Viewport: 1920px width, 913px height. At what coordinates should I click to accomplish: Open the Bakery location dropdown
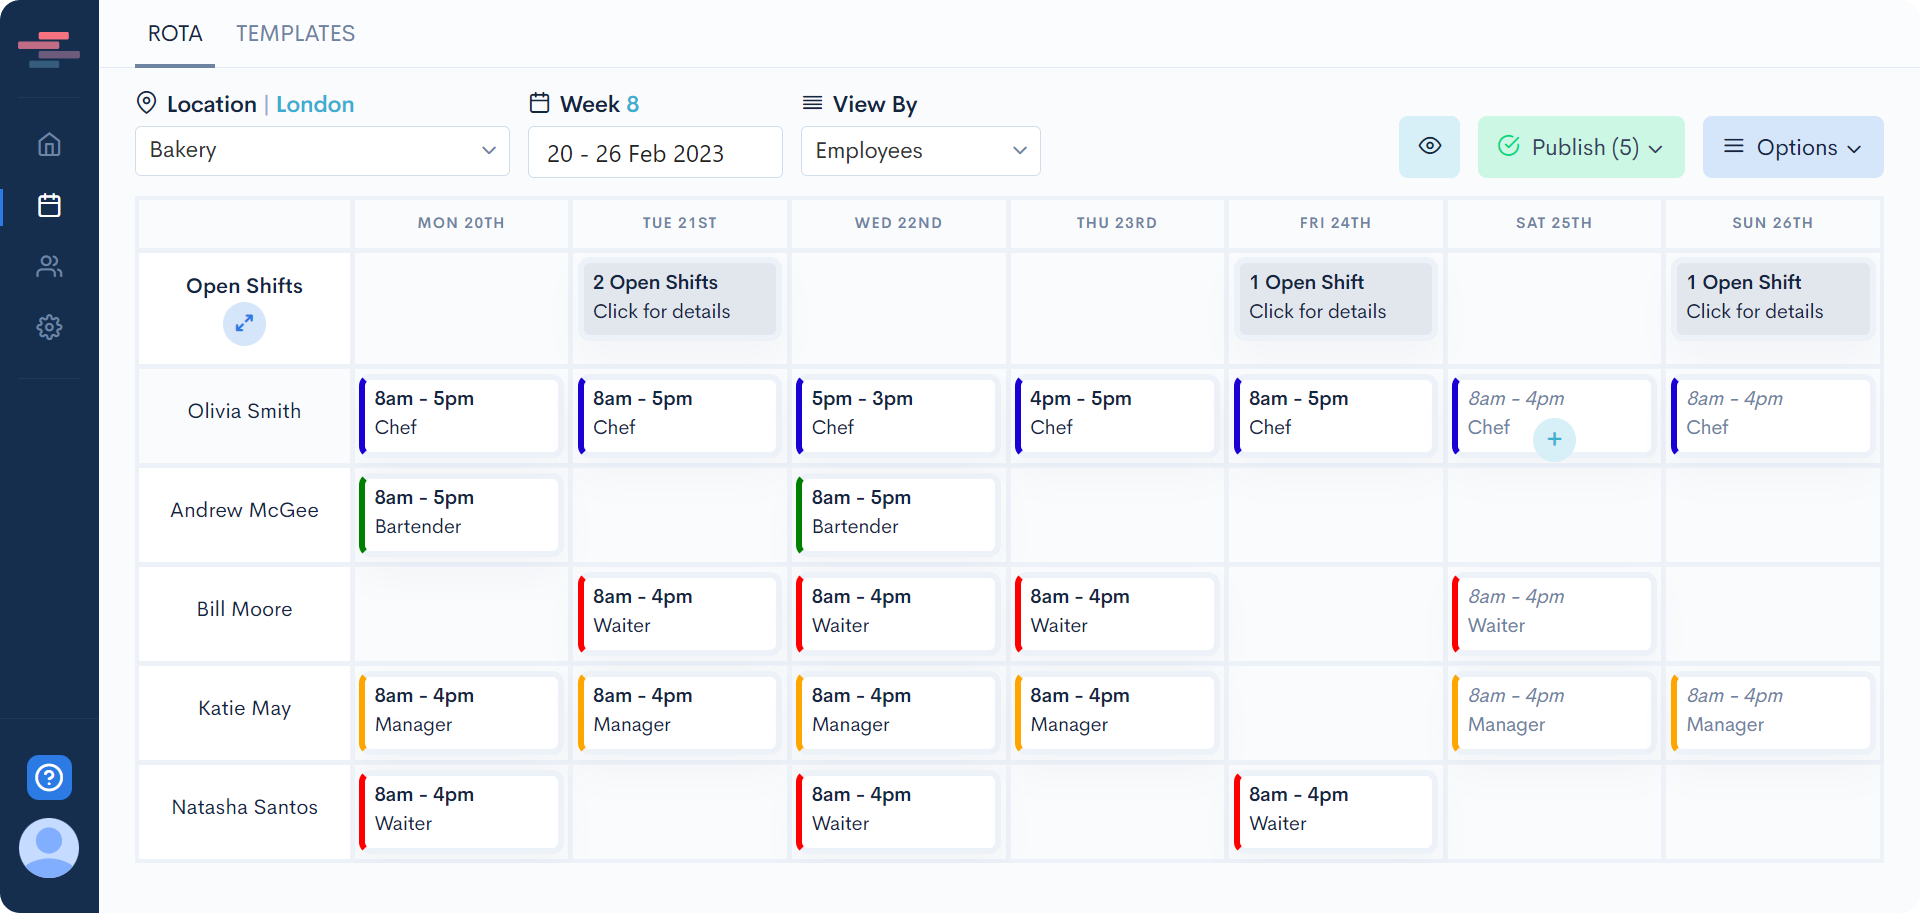pyautogui.click(x=322, y=151)
